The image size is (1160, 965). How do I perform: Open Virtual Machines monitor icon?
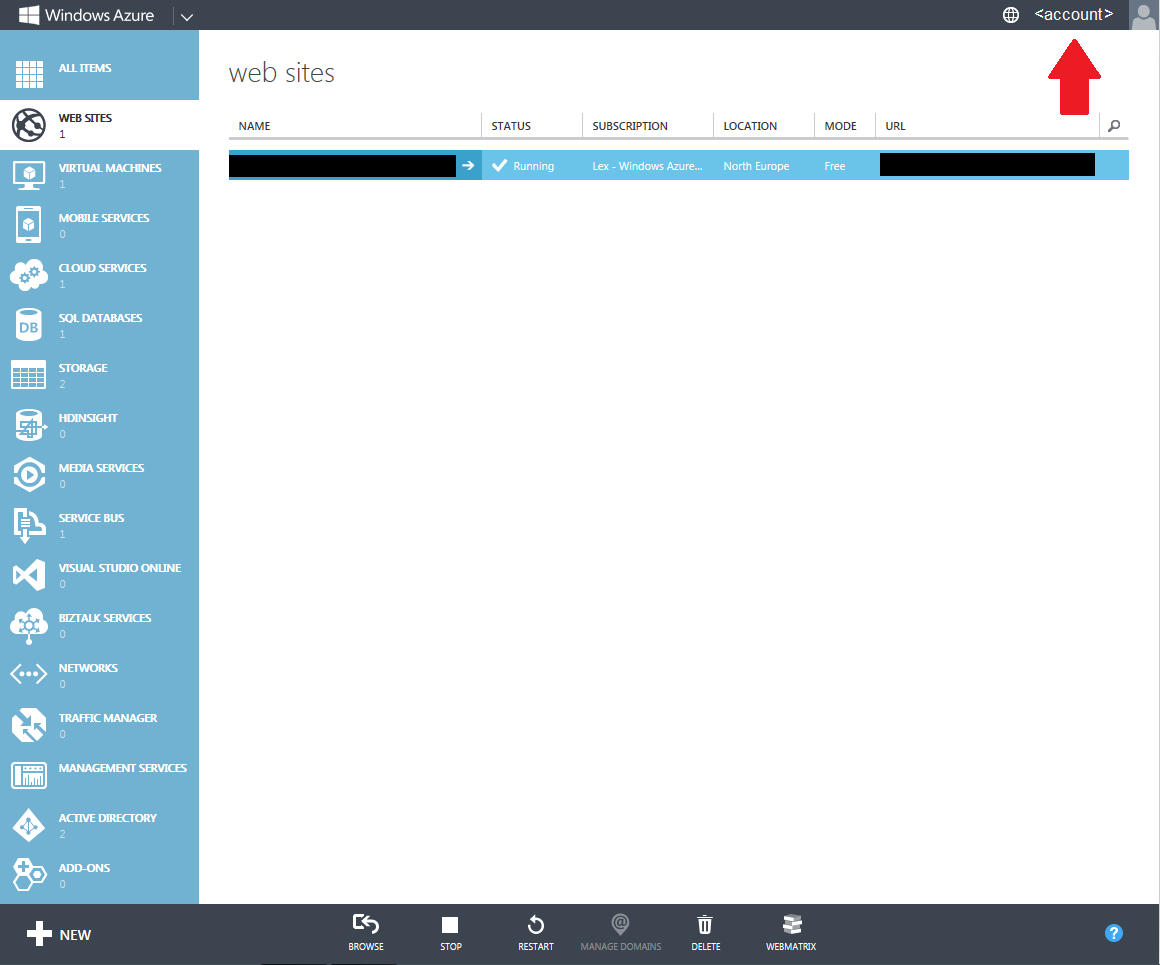[29, 175]
